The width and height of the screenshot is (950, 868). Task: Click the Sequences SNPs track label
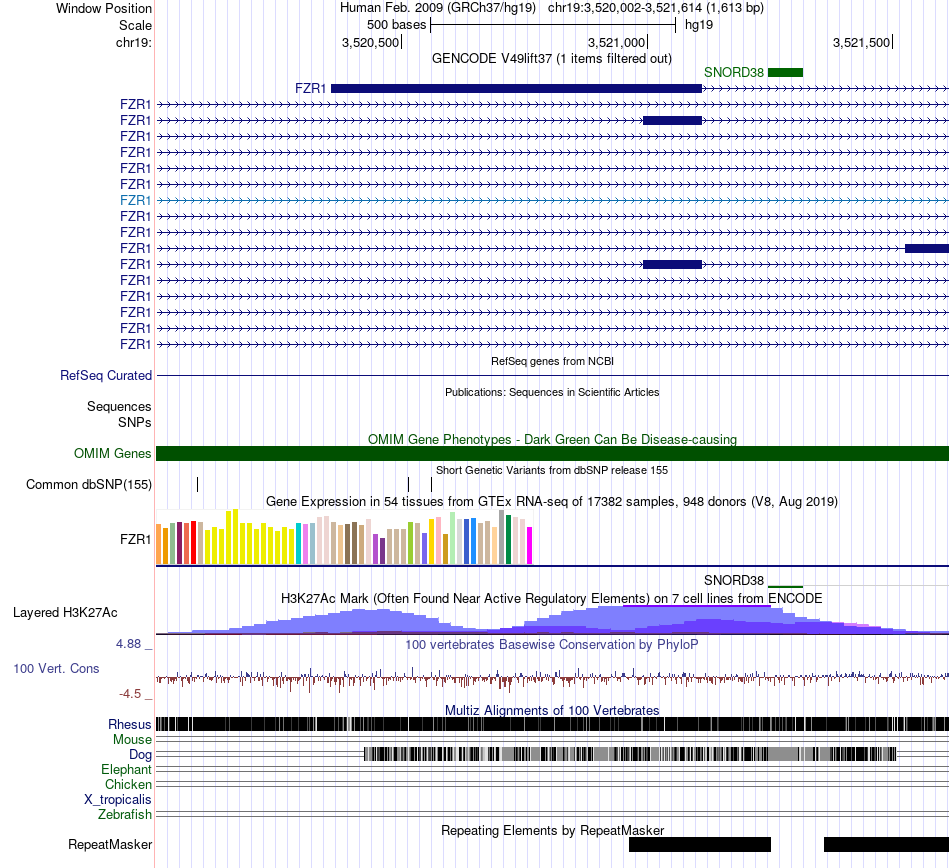click(x=119, y=414)
